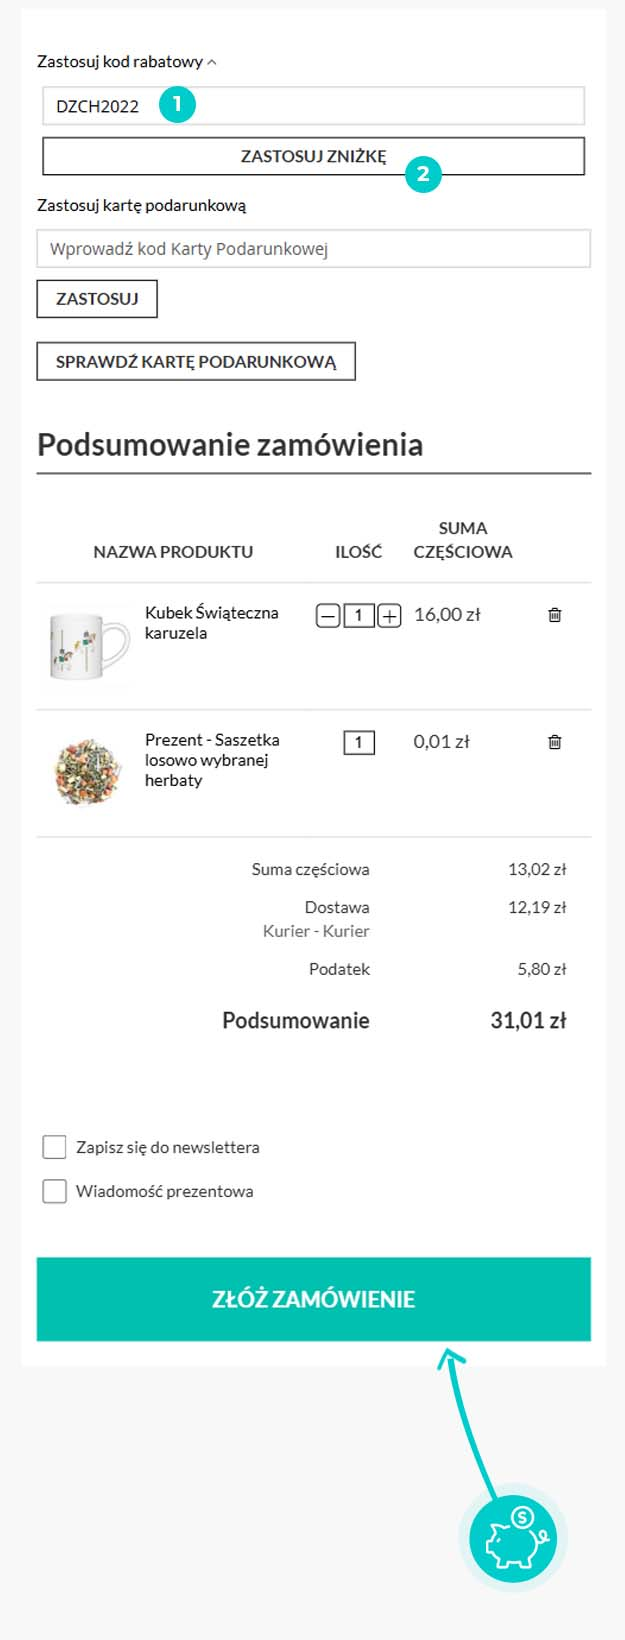Submit order with Złóż zamówienie
This screenshot has width=625, height=1640.
click(x=313, y=1299)
